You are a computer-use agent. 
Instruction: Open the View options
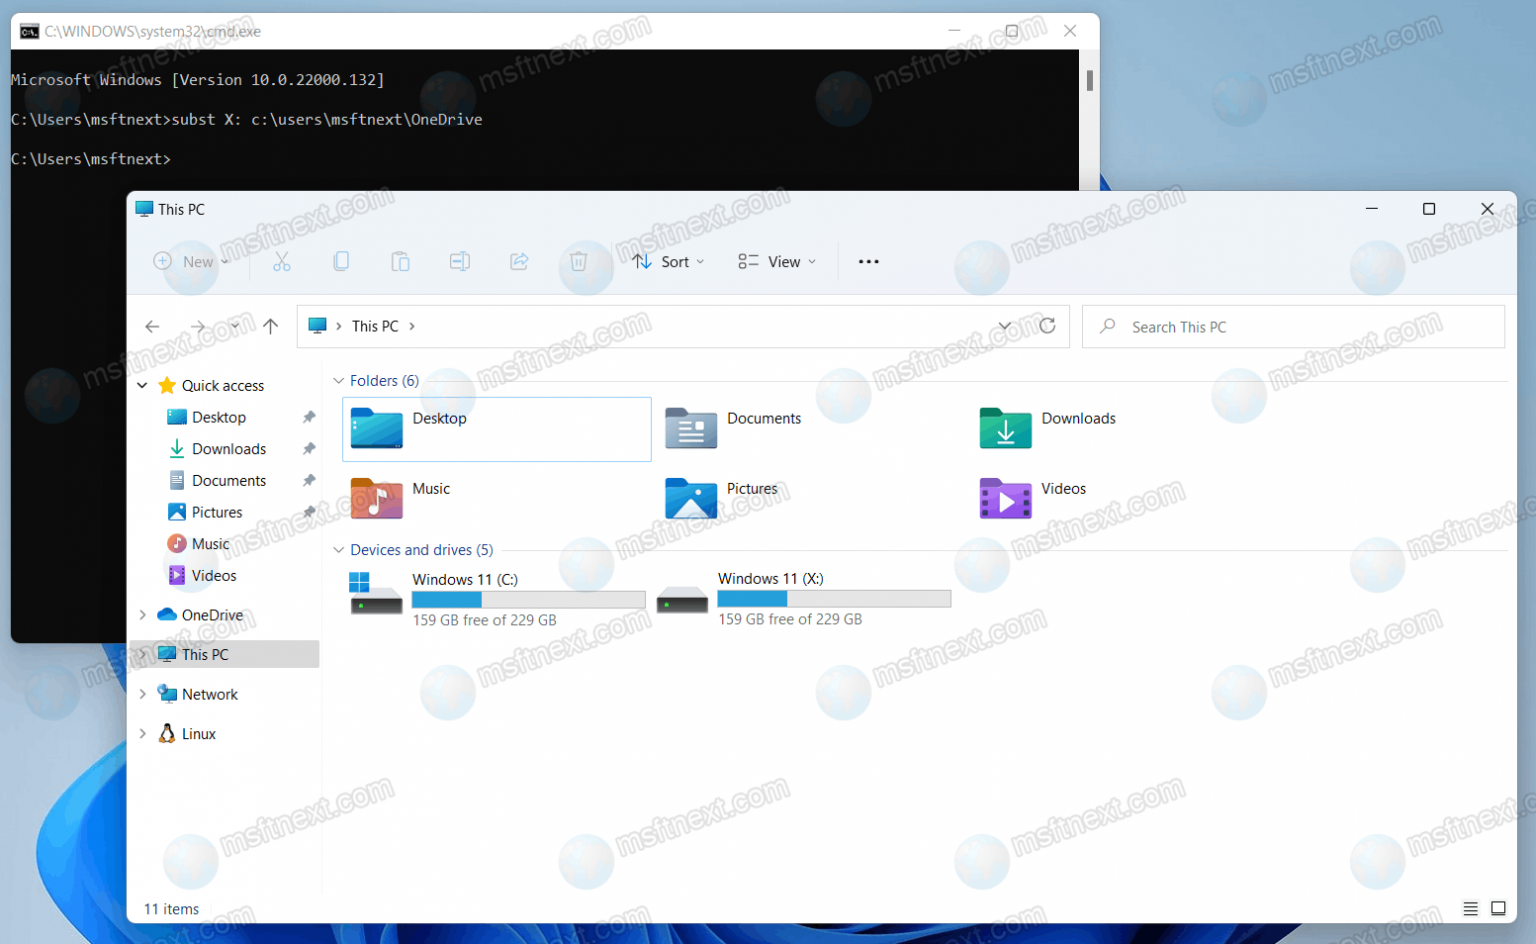pos(776,261)
